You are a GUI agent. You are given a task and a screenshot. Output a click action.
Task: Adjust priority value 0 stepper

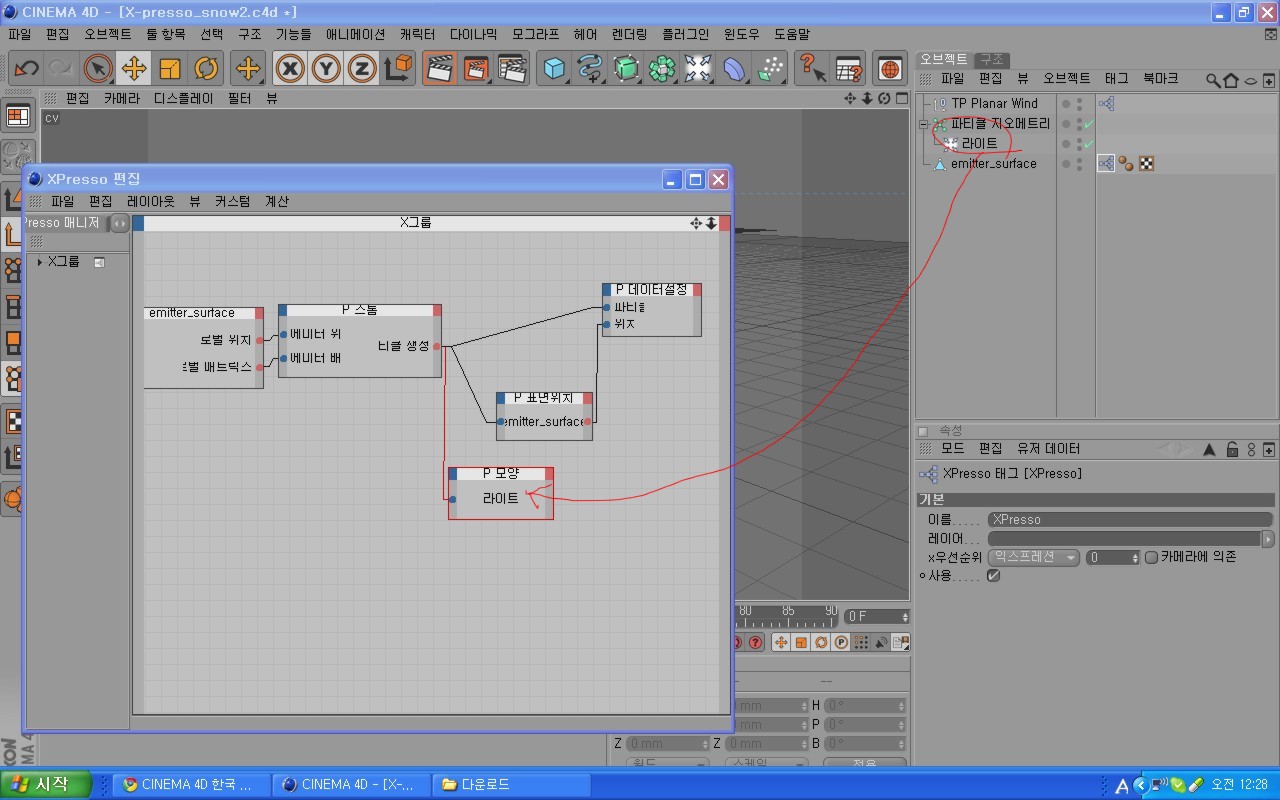pos(1135,557)
